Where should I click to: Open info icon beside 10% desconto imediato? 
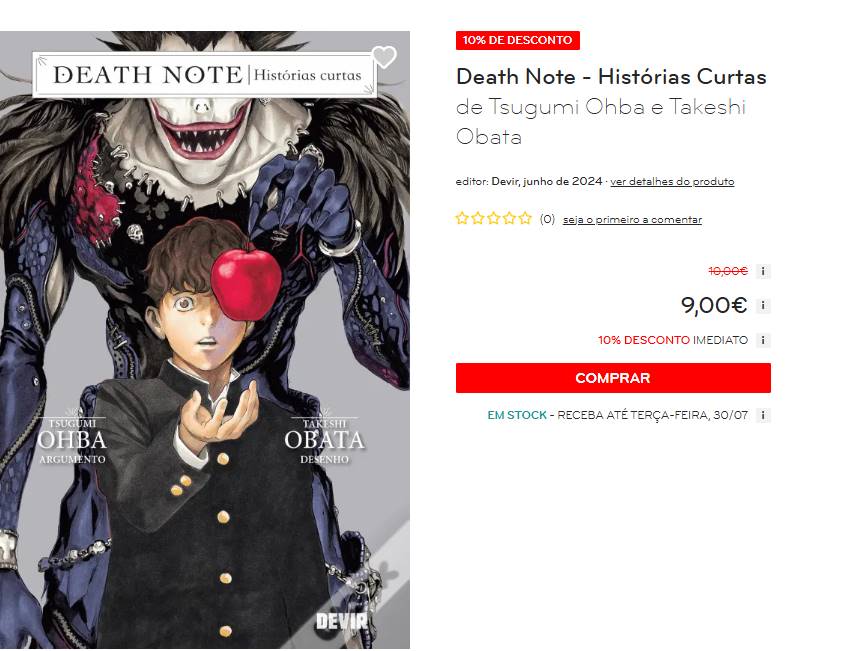pos(763,340)
